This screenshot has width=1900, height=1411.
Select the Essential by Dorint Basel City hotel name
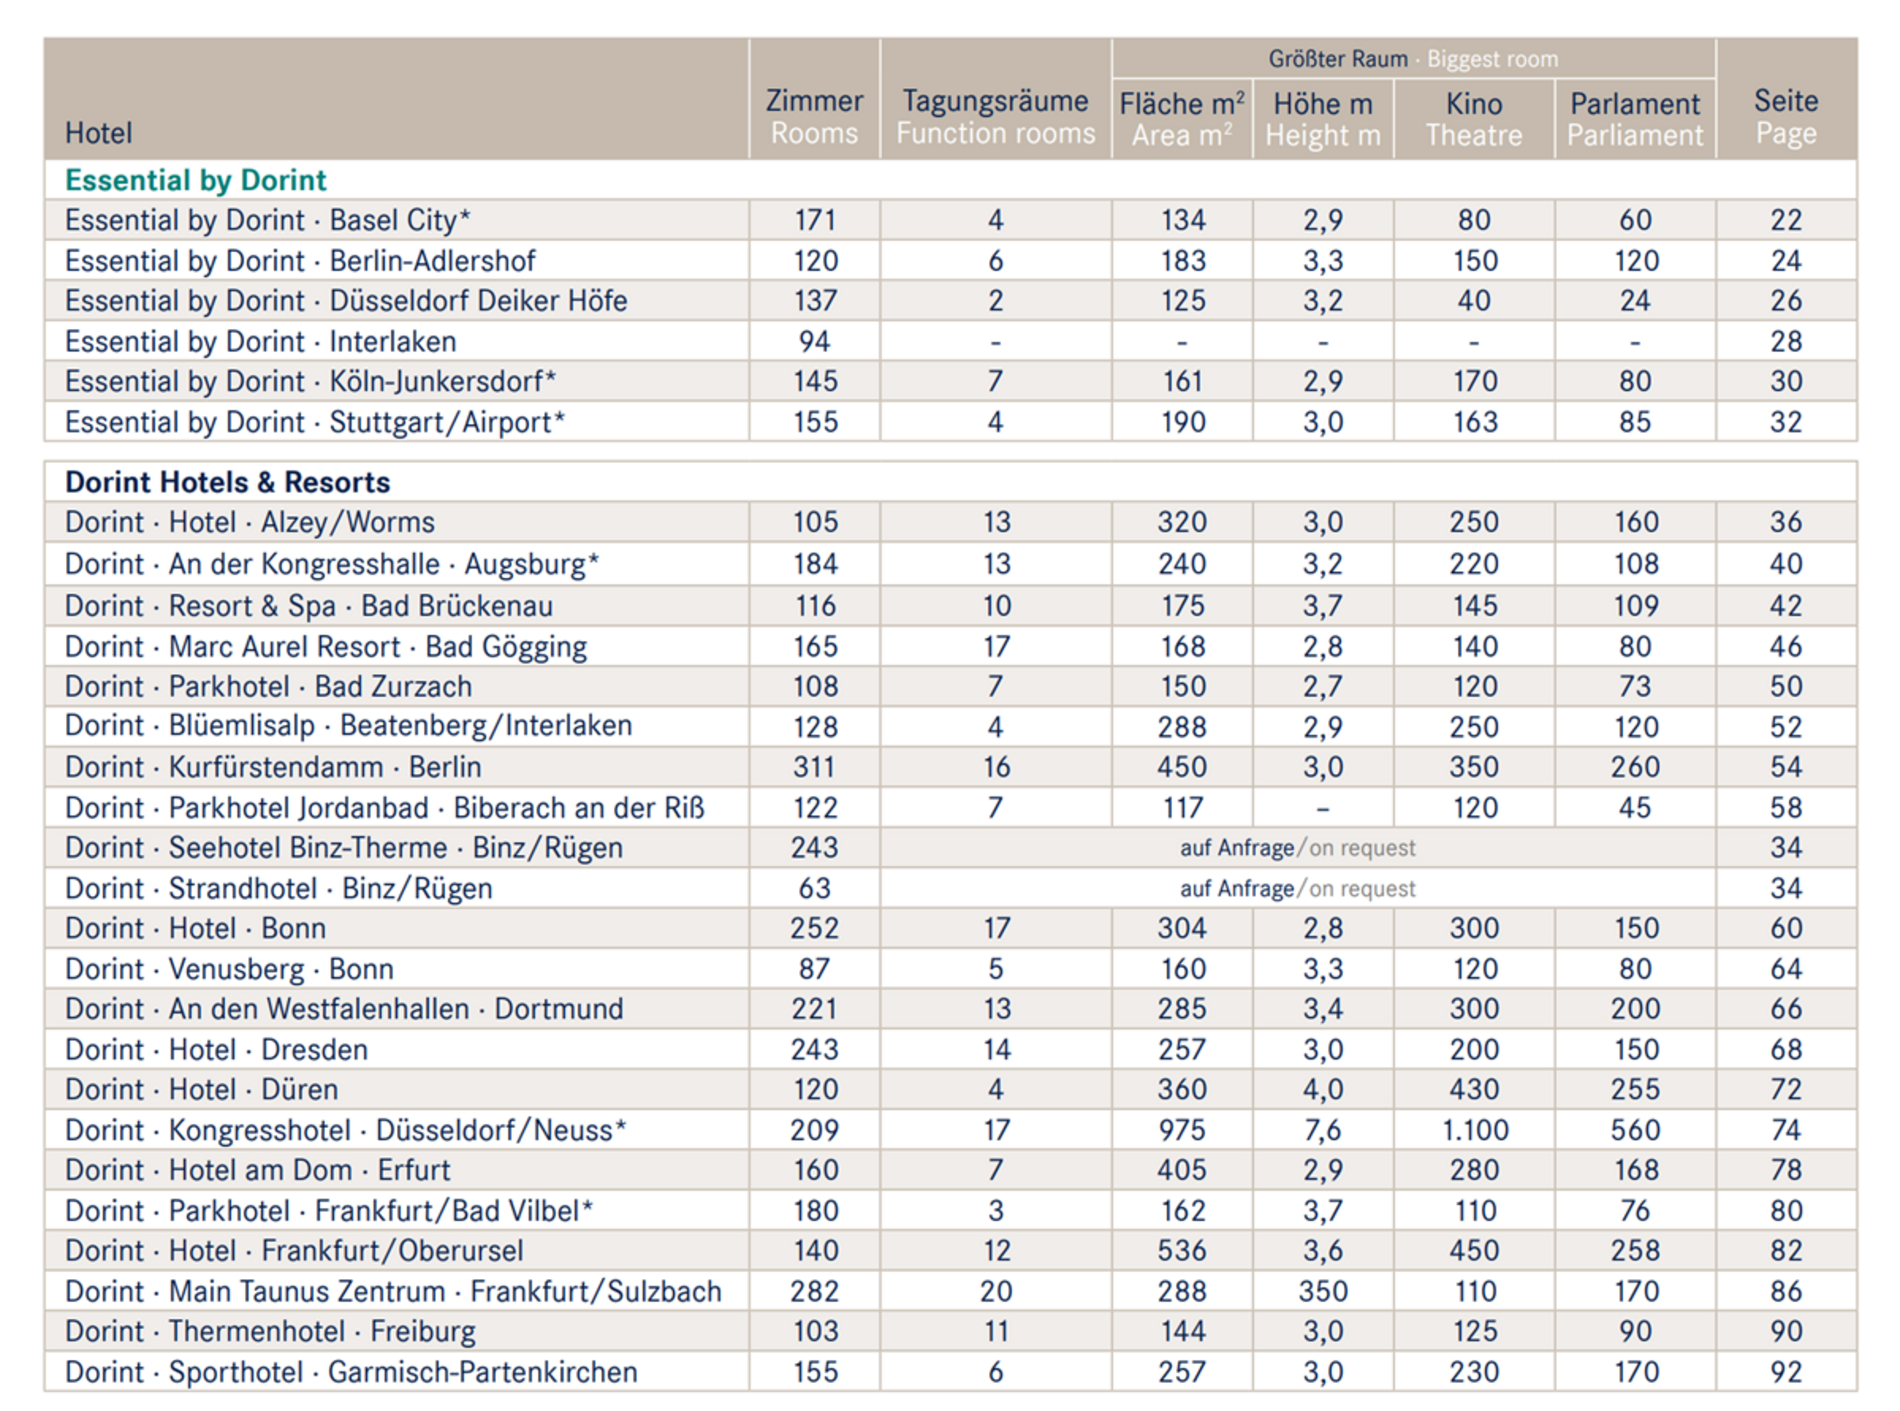[267, 220]
